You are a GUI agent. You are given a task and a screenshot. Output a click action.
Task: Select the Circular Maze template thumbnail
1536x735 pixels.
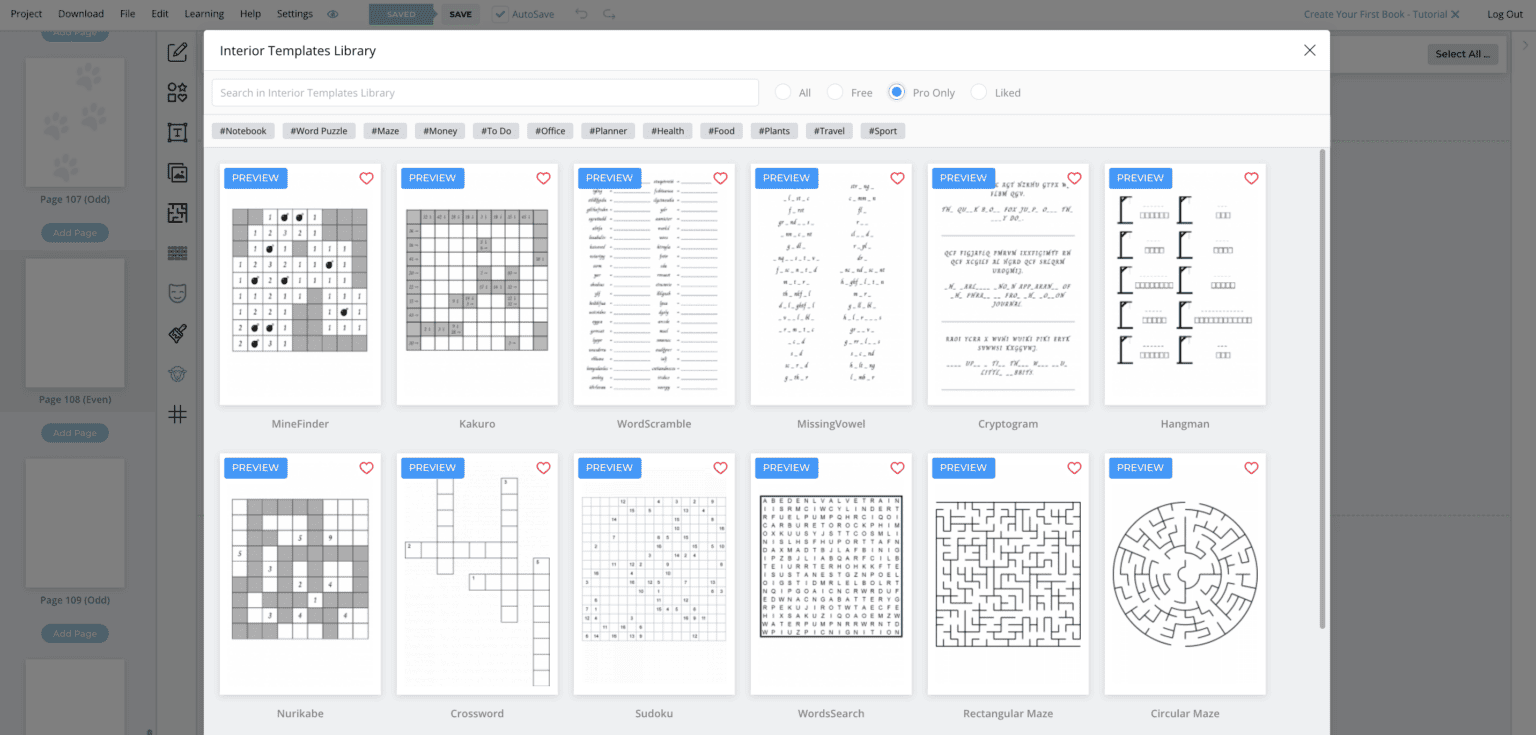(x=1184, y=574)
